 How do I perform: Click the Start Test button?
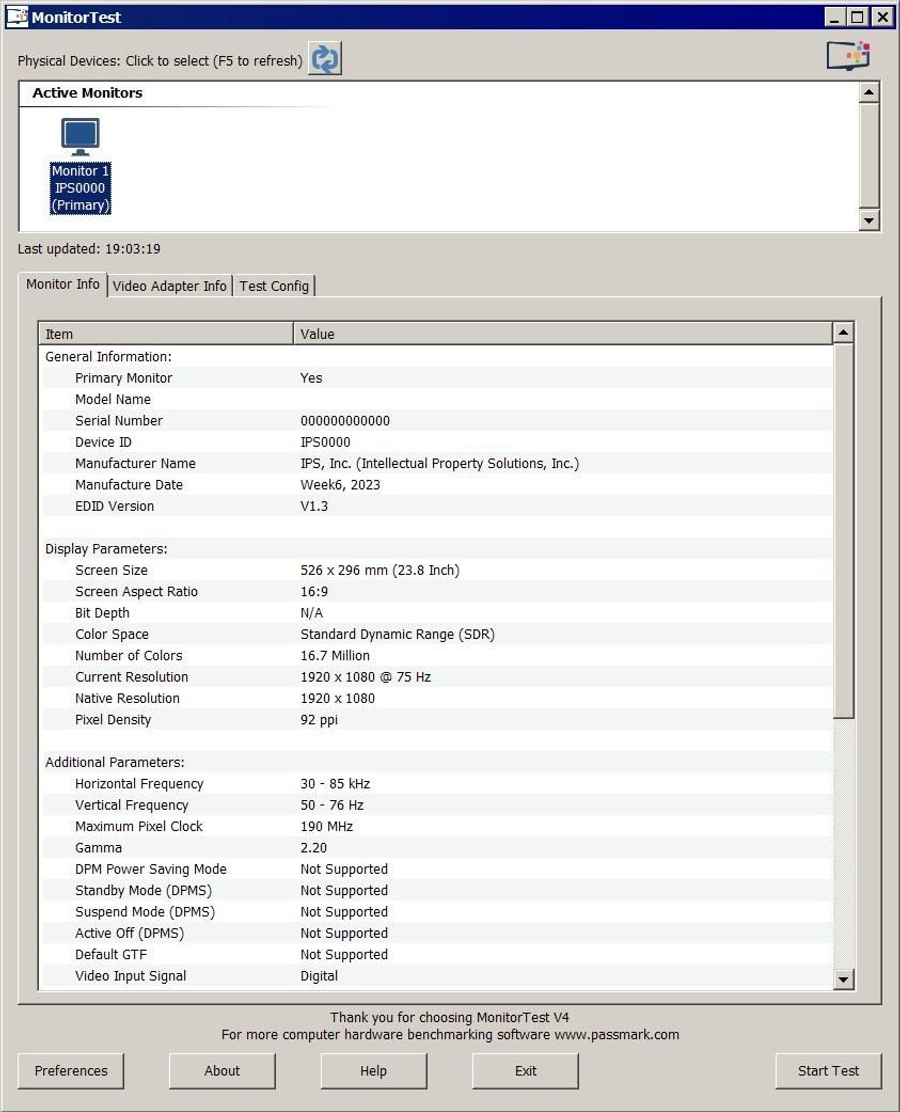pos(828,1071)
